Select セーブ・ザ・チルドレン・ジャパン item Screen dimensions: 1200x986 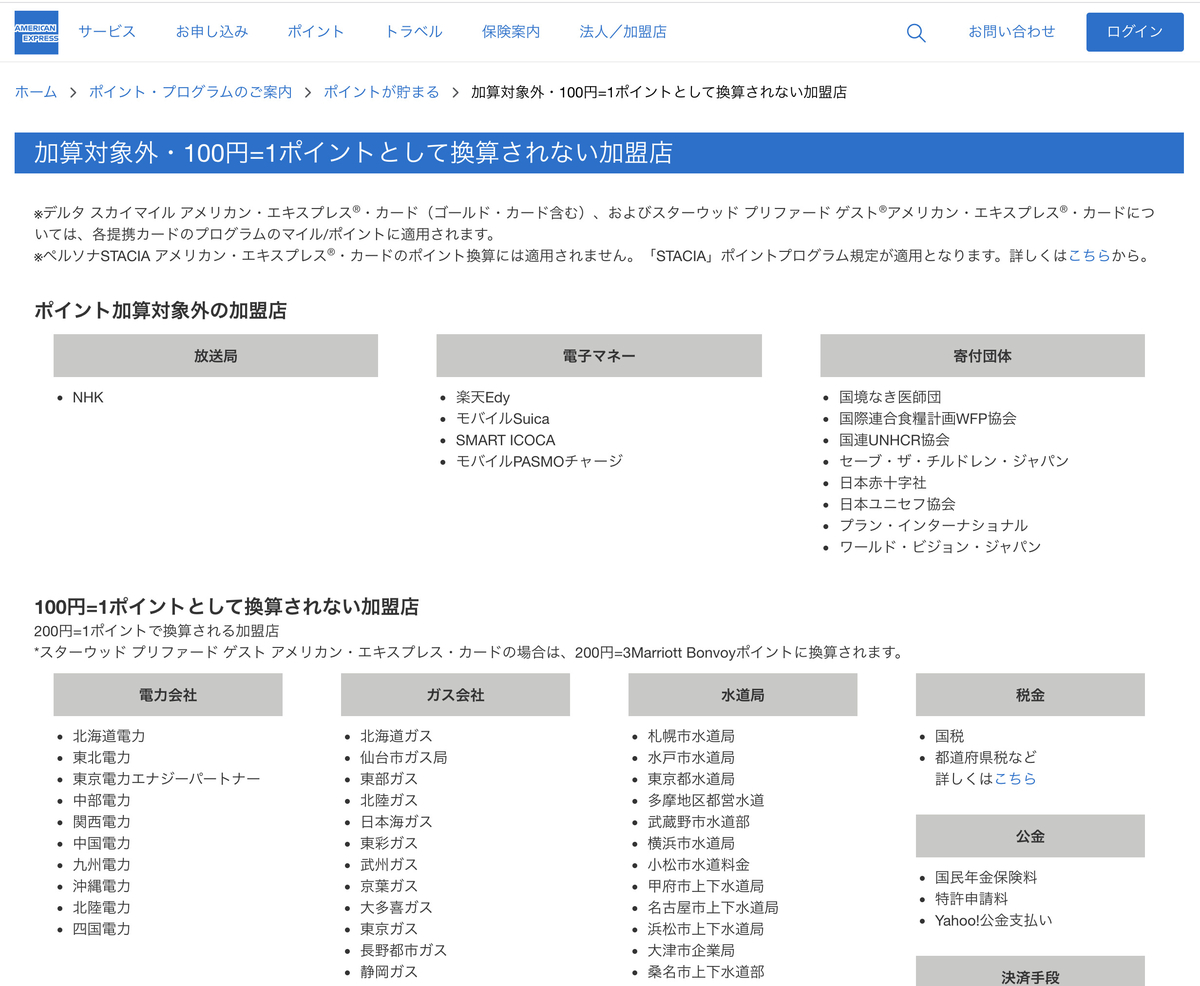(954, 461)
